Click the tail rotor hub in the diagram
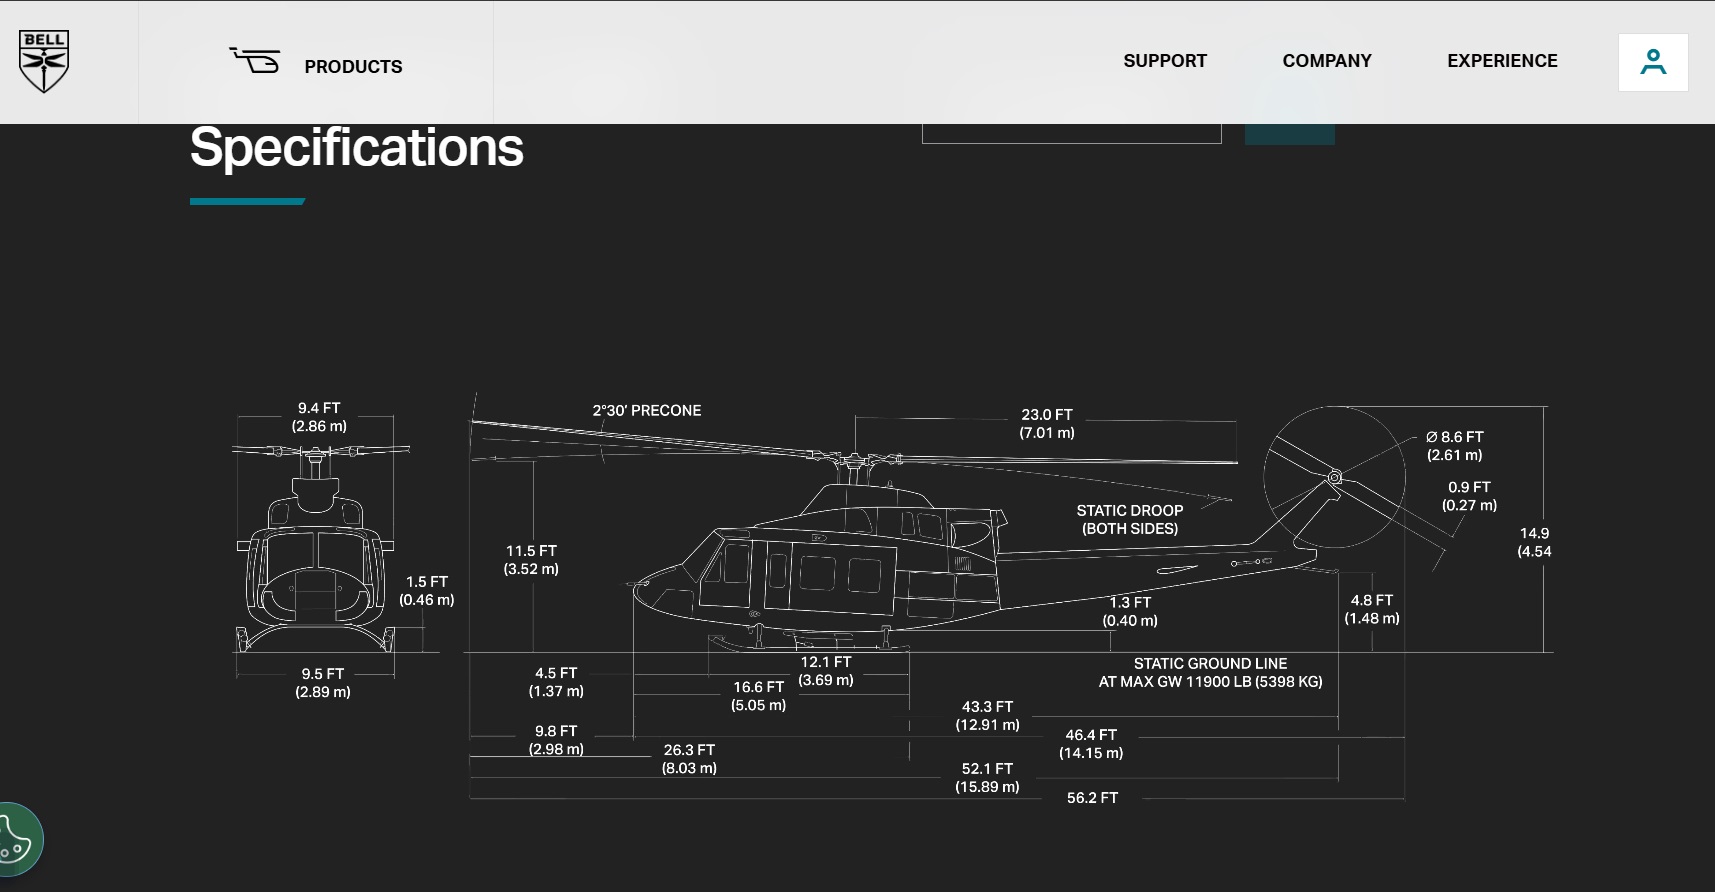Viewport: 1715px width, 892px height. point(1334,477)
